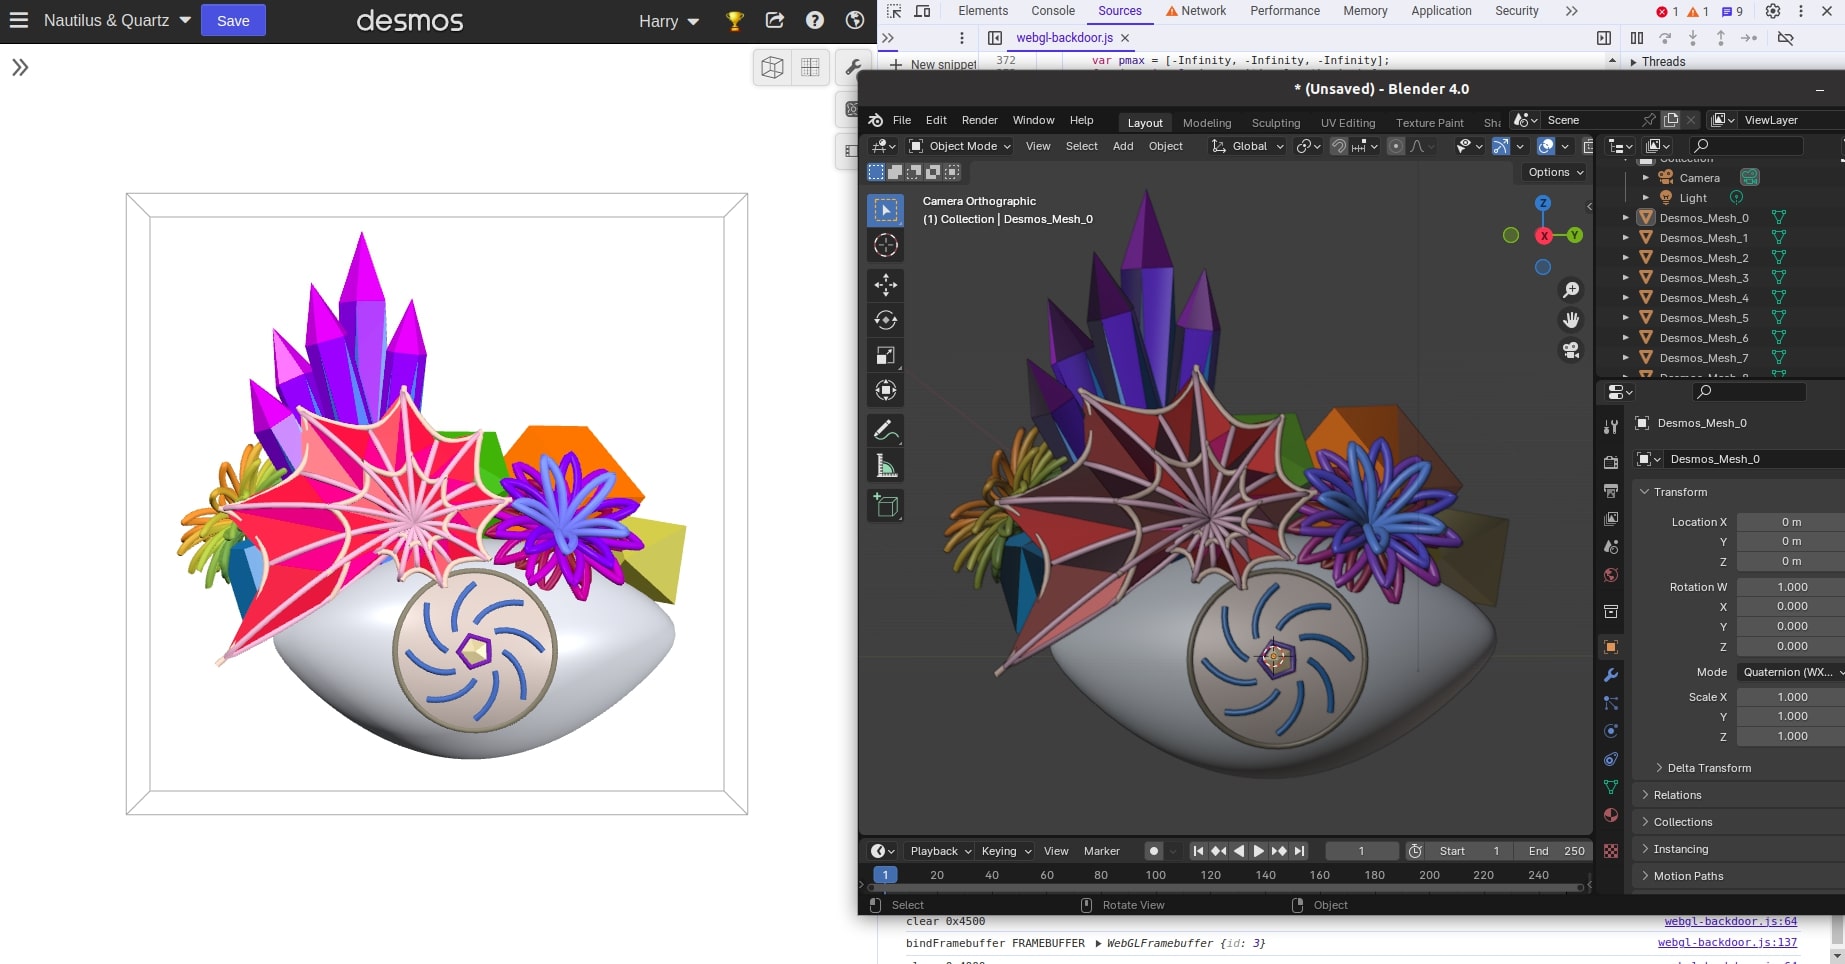Expand the Motion Paths panel
Screen dimensions: 1845x964
(x=1688, y=876)
